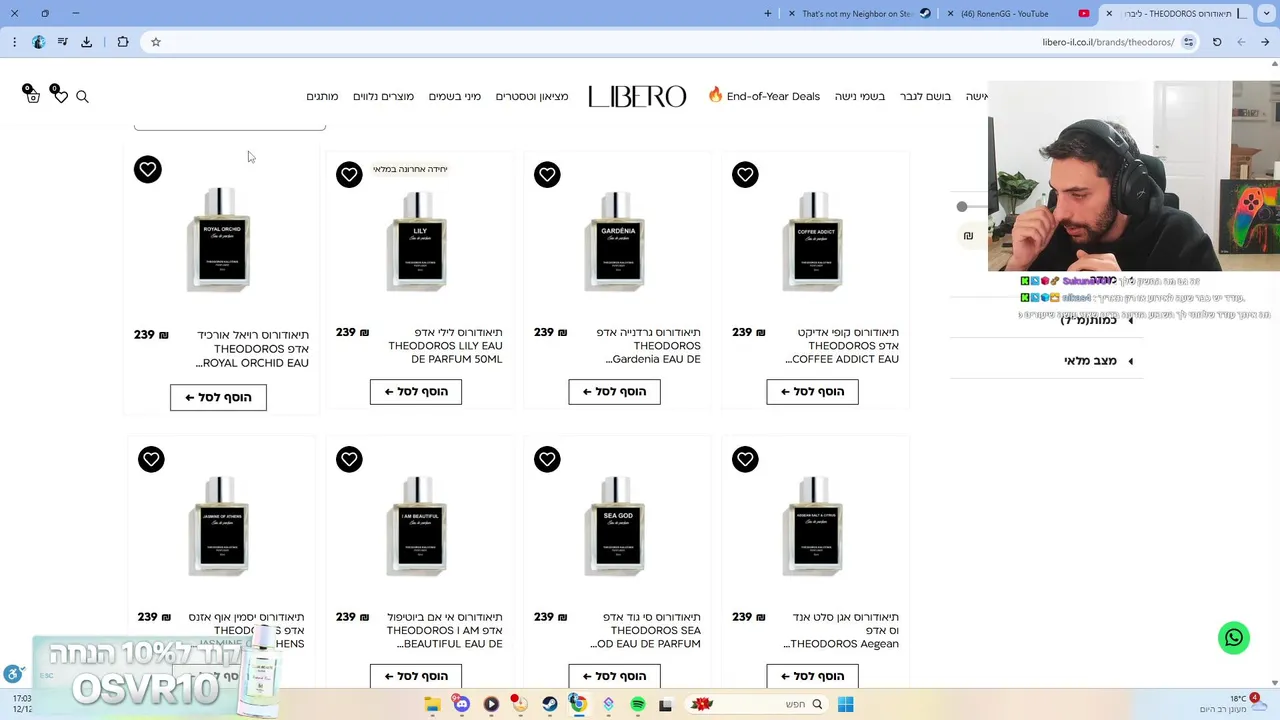Open Windows Start button
1280x720 pixels.
pyautogui.click(x=845, y=704)
